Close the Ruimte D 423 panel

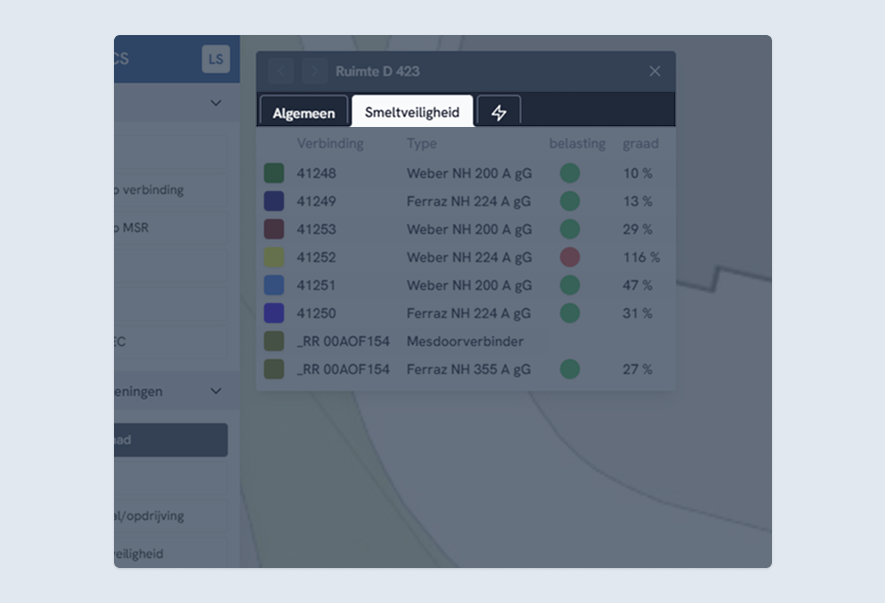click(655, 71)
